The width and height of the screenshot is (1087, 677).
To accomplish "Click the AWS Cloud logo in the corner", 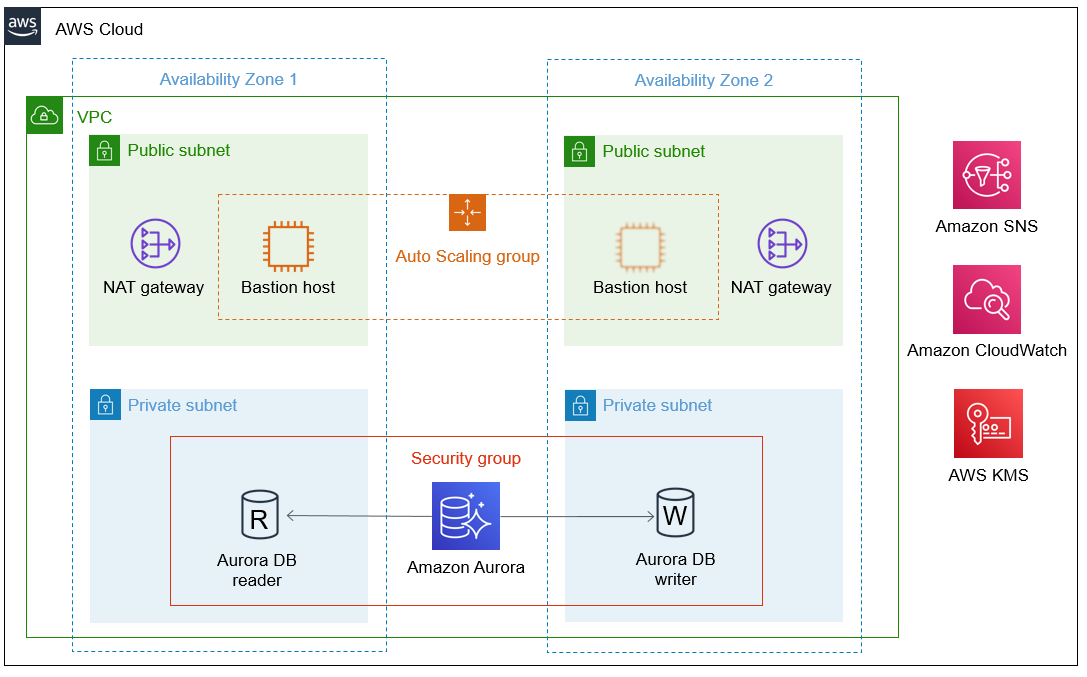I will coord(22,27).
